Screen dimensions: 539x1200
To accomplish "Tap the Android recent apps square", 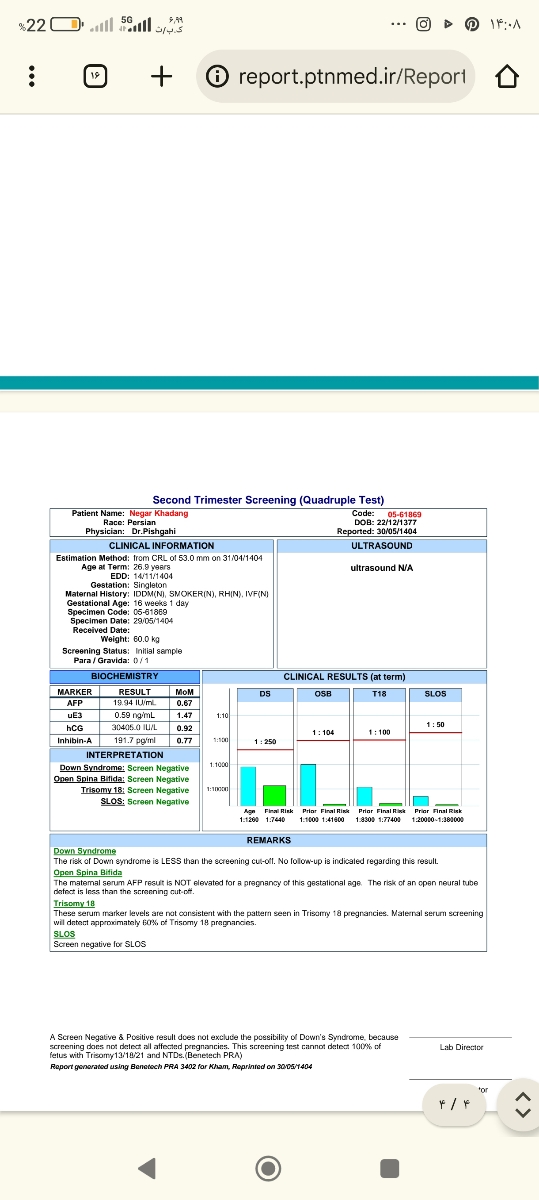I will point(390,1167).
